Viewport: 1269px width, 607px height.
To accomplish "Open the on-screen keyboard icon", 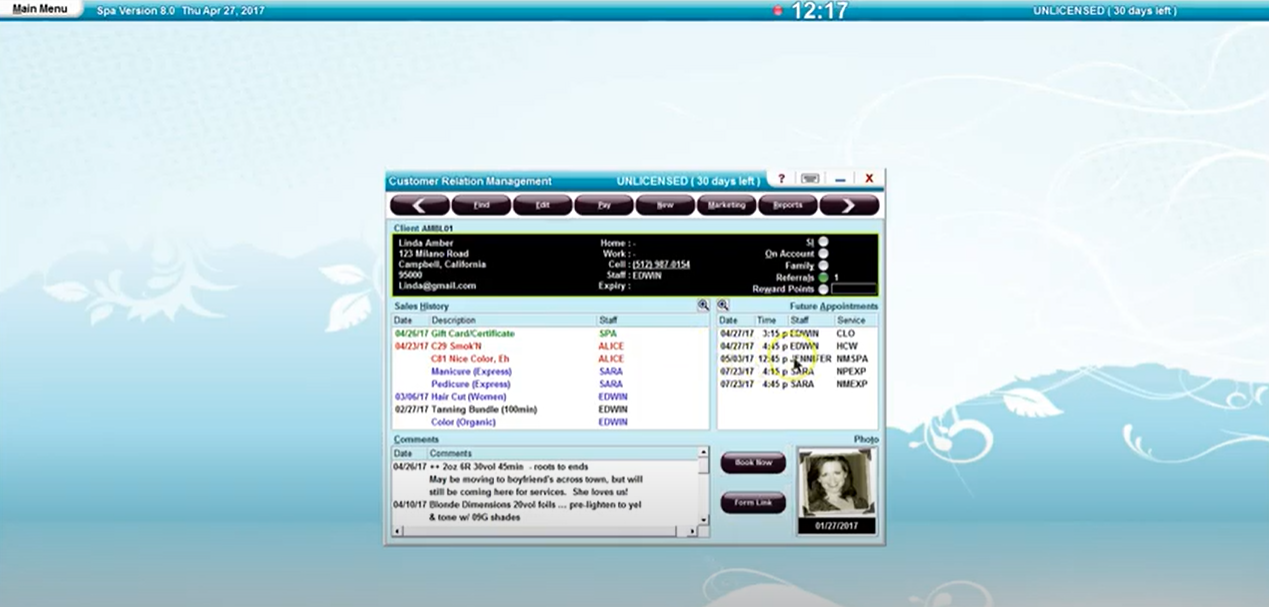I will (x=809, y=178).
